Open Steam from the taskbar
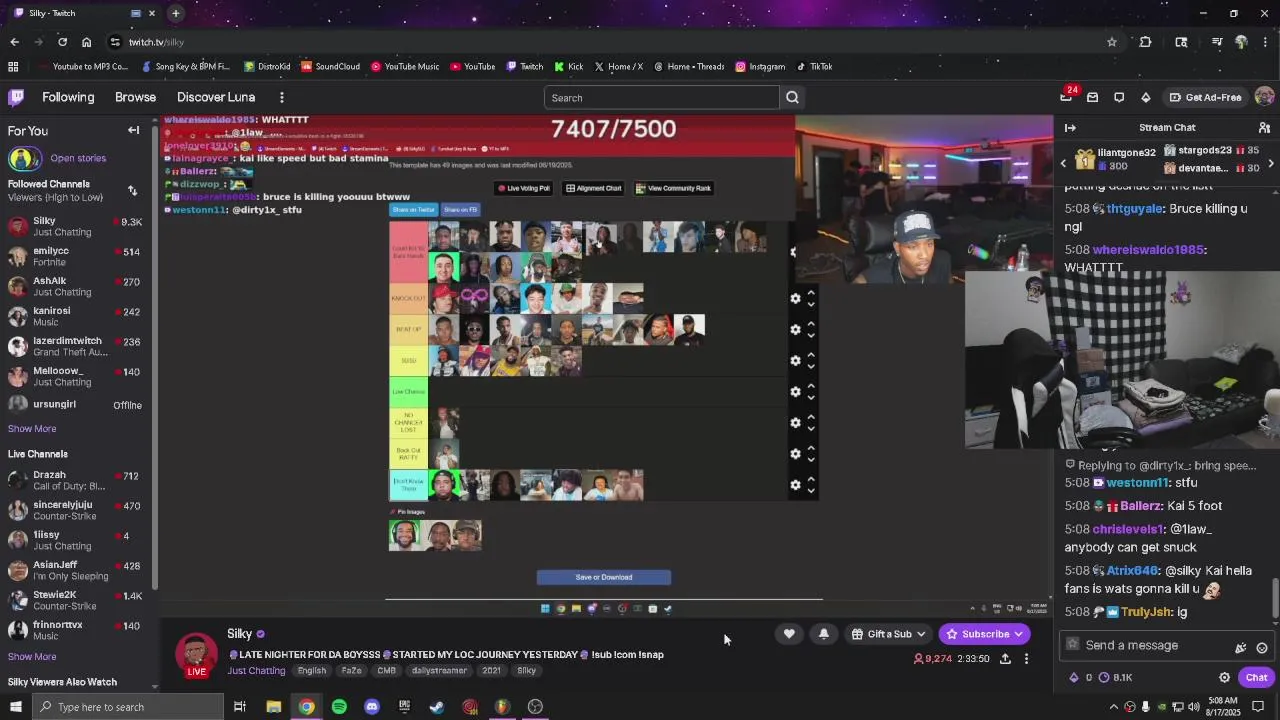 pyautogui.click(x=437, y=707)
